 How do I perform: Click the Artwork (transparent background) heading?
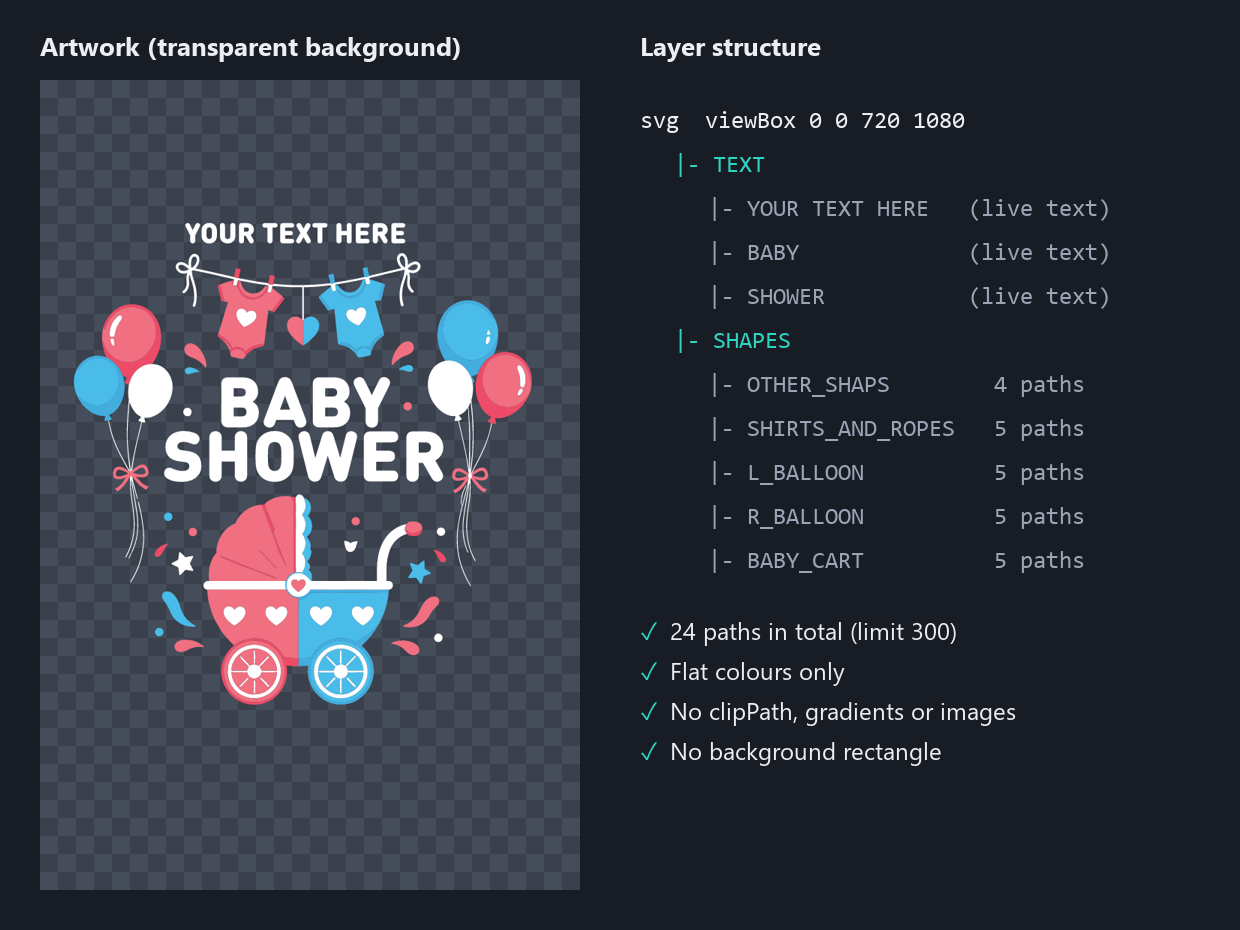[x=250, y=48]
